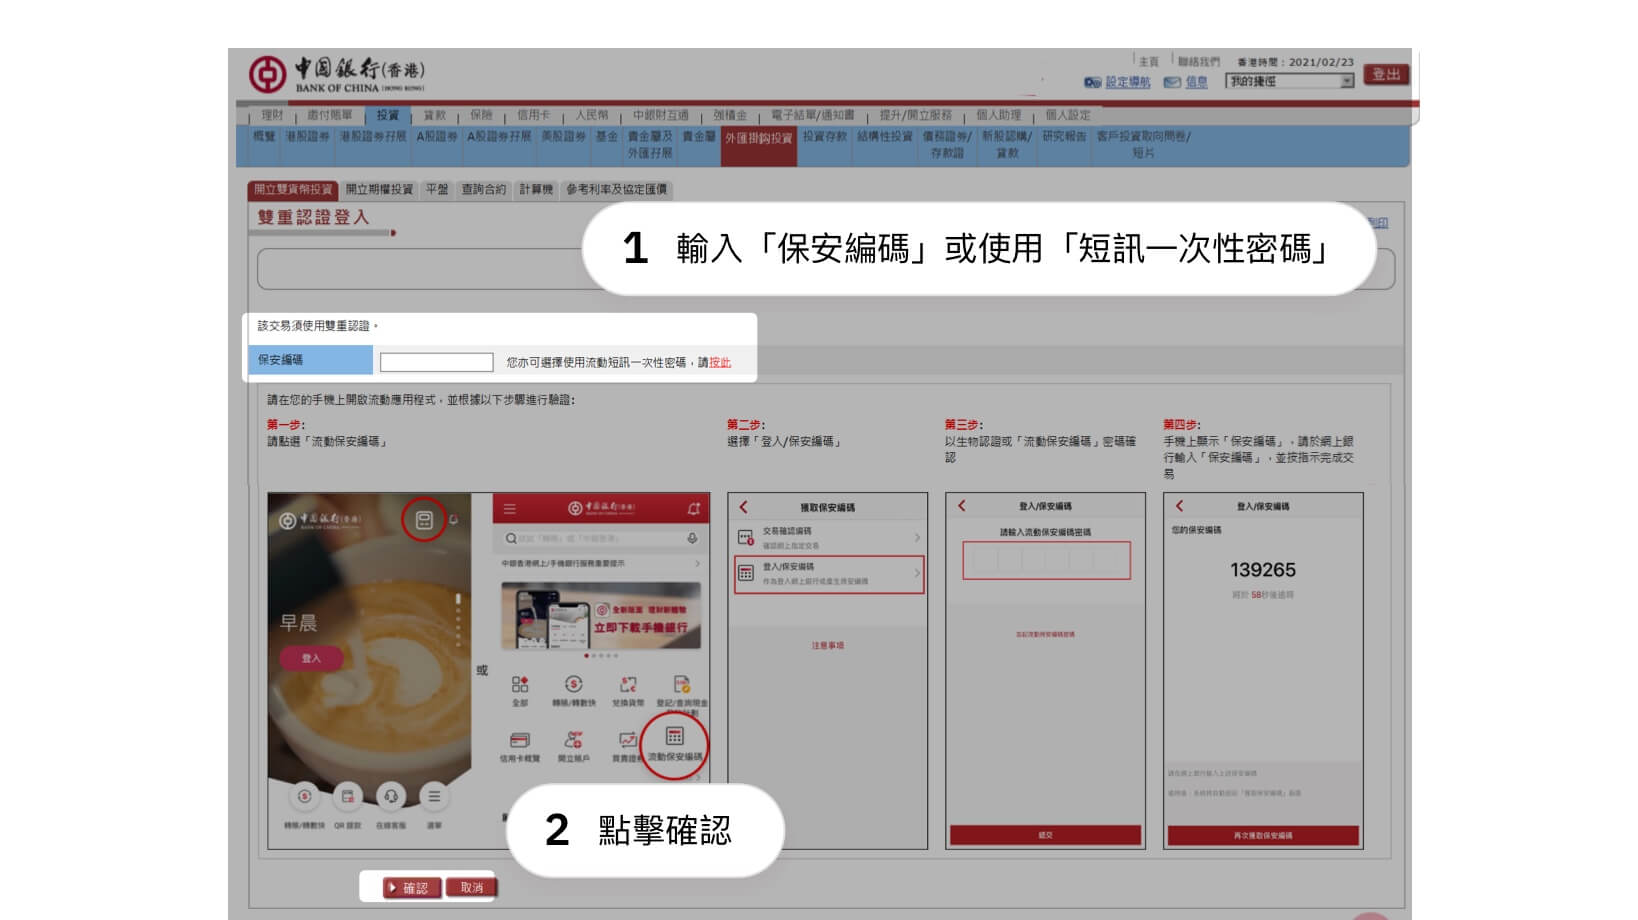Click the microphone icon in app search bar
This screenshot has width=1638, height=920.
click(692, 538)
